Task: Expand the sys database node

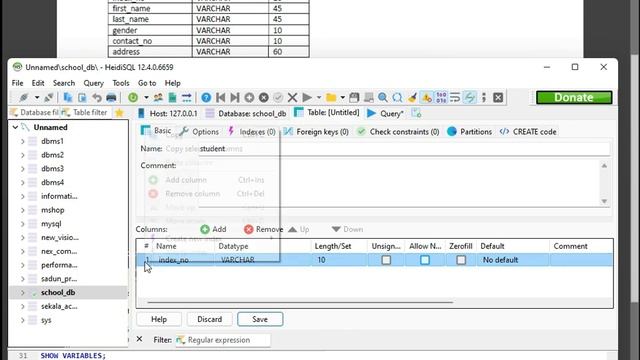Action: [x=22, y=320]
